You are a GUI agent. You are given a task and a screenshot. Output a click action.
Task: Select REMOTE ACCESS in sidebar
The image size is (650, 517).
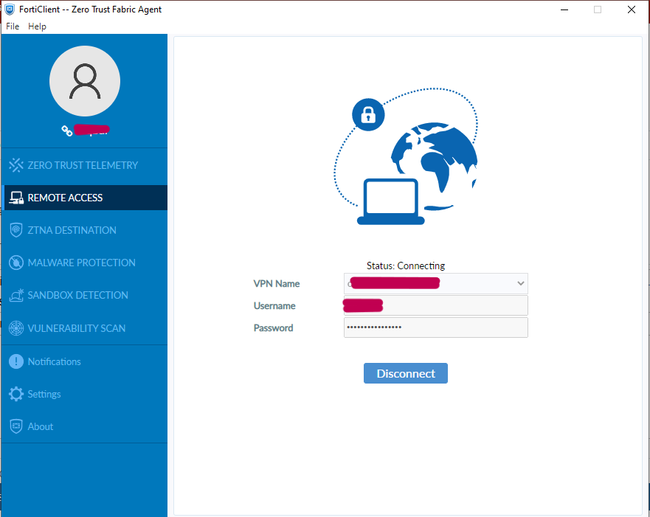pyautogui.click(x=84, y=198)
